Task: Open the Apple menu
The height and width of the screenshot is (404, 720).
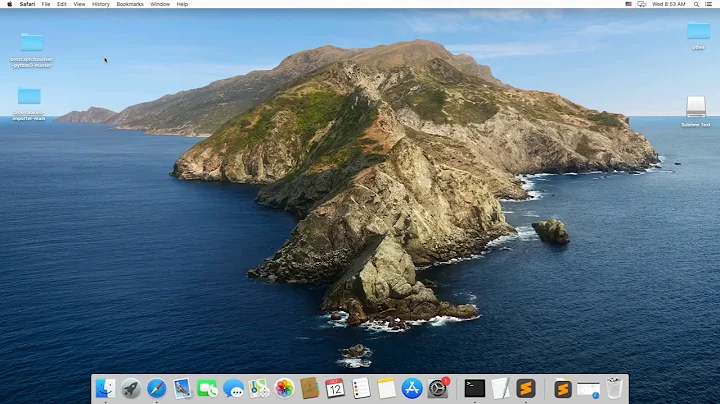Action: [x=9, y=4]
